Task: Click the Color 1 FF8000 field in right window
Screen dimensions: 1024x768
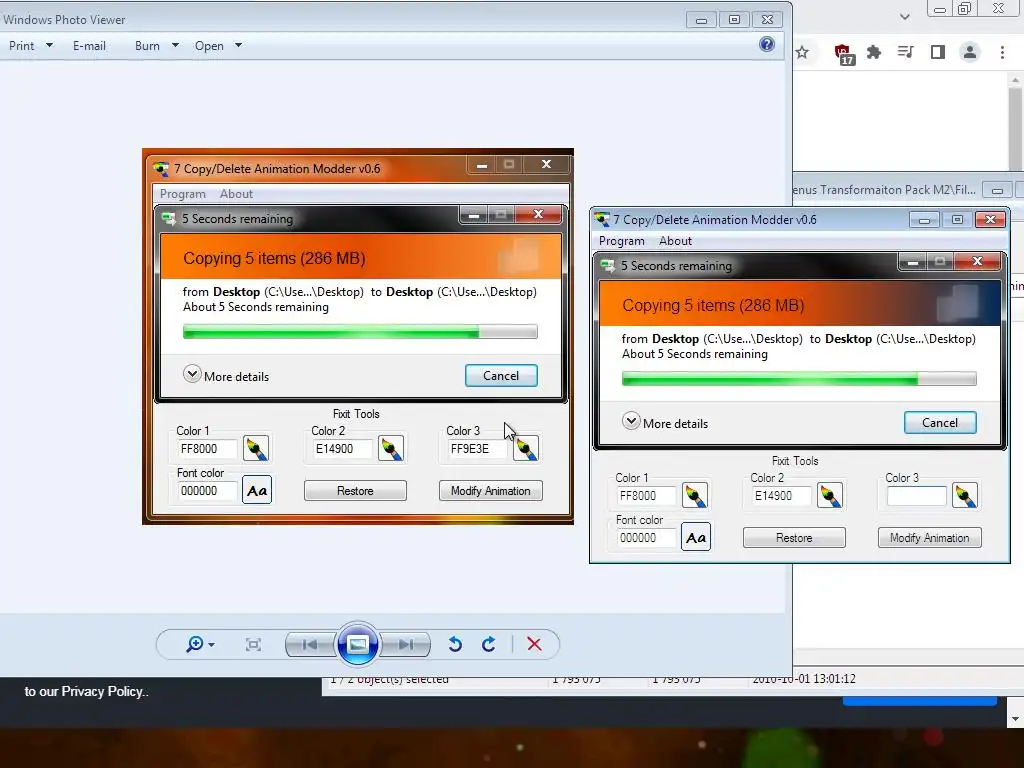Action: pyautogui.click(x=647, y=496)
